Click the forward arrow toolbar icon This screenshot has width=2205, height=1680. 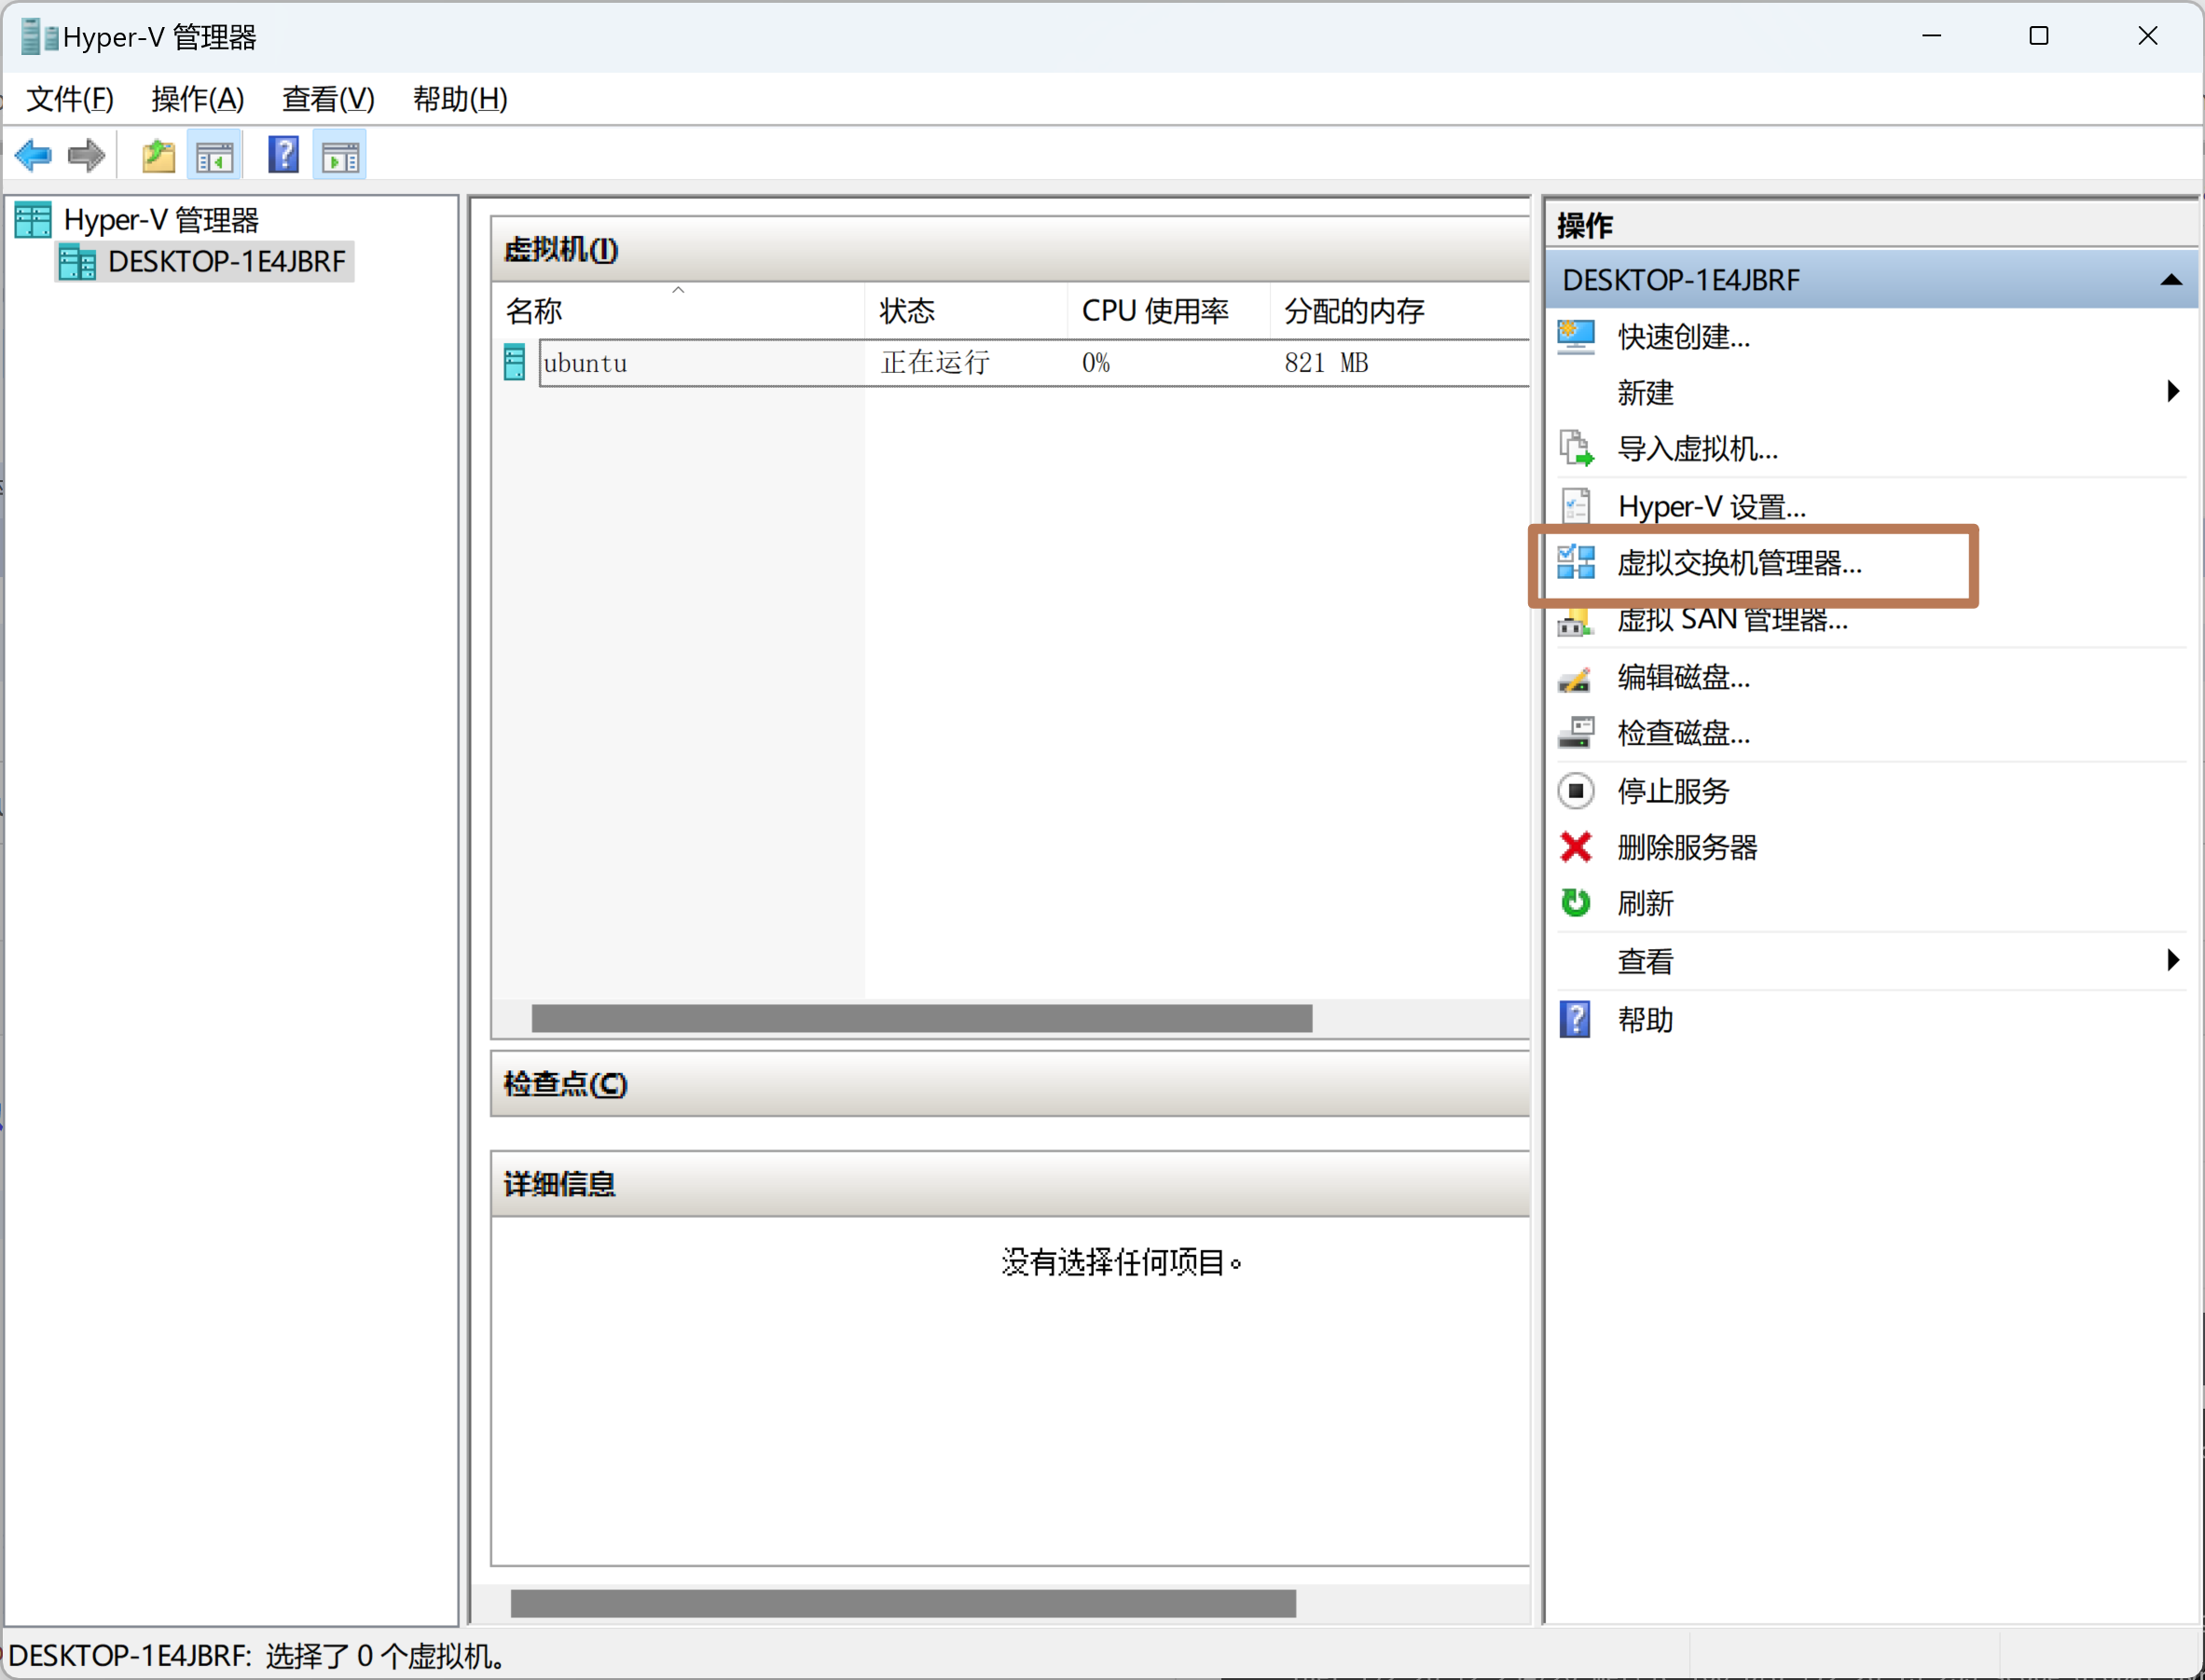pyautogui.click(x=86, y=155)
